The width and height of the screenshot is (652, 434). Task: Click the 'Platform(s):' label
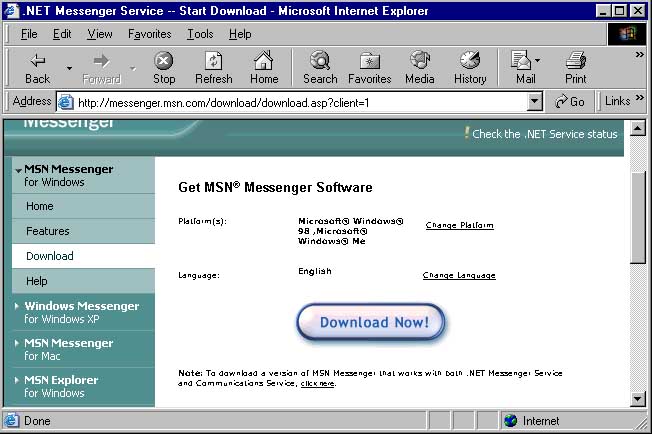coord(203,221)
